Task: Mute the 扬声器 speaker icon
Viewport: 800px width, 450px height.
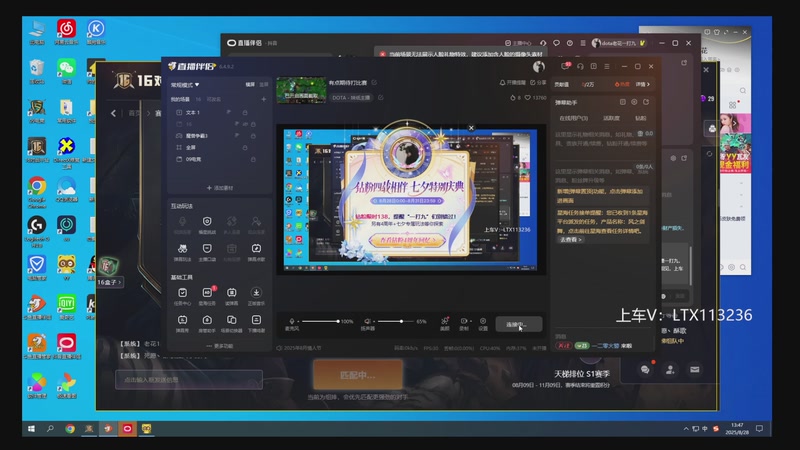Action: click(367, 321)
